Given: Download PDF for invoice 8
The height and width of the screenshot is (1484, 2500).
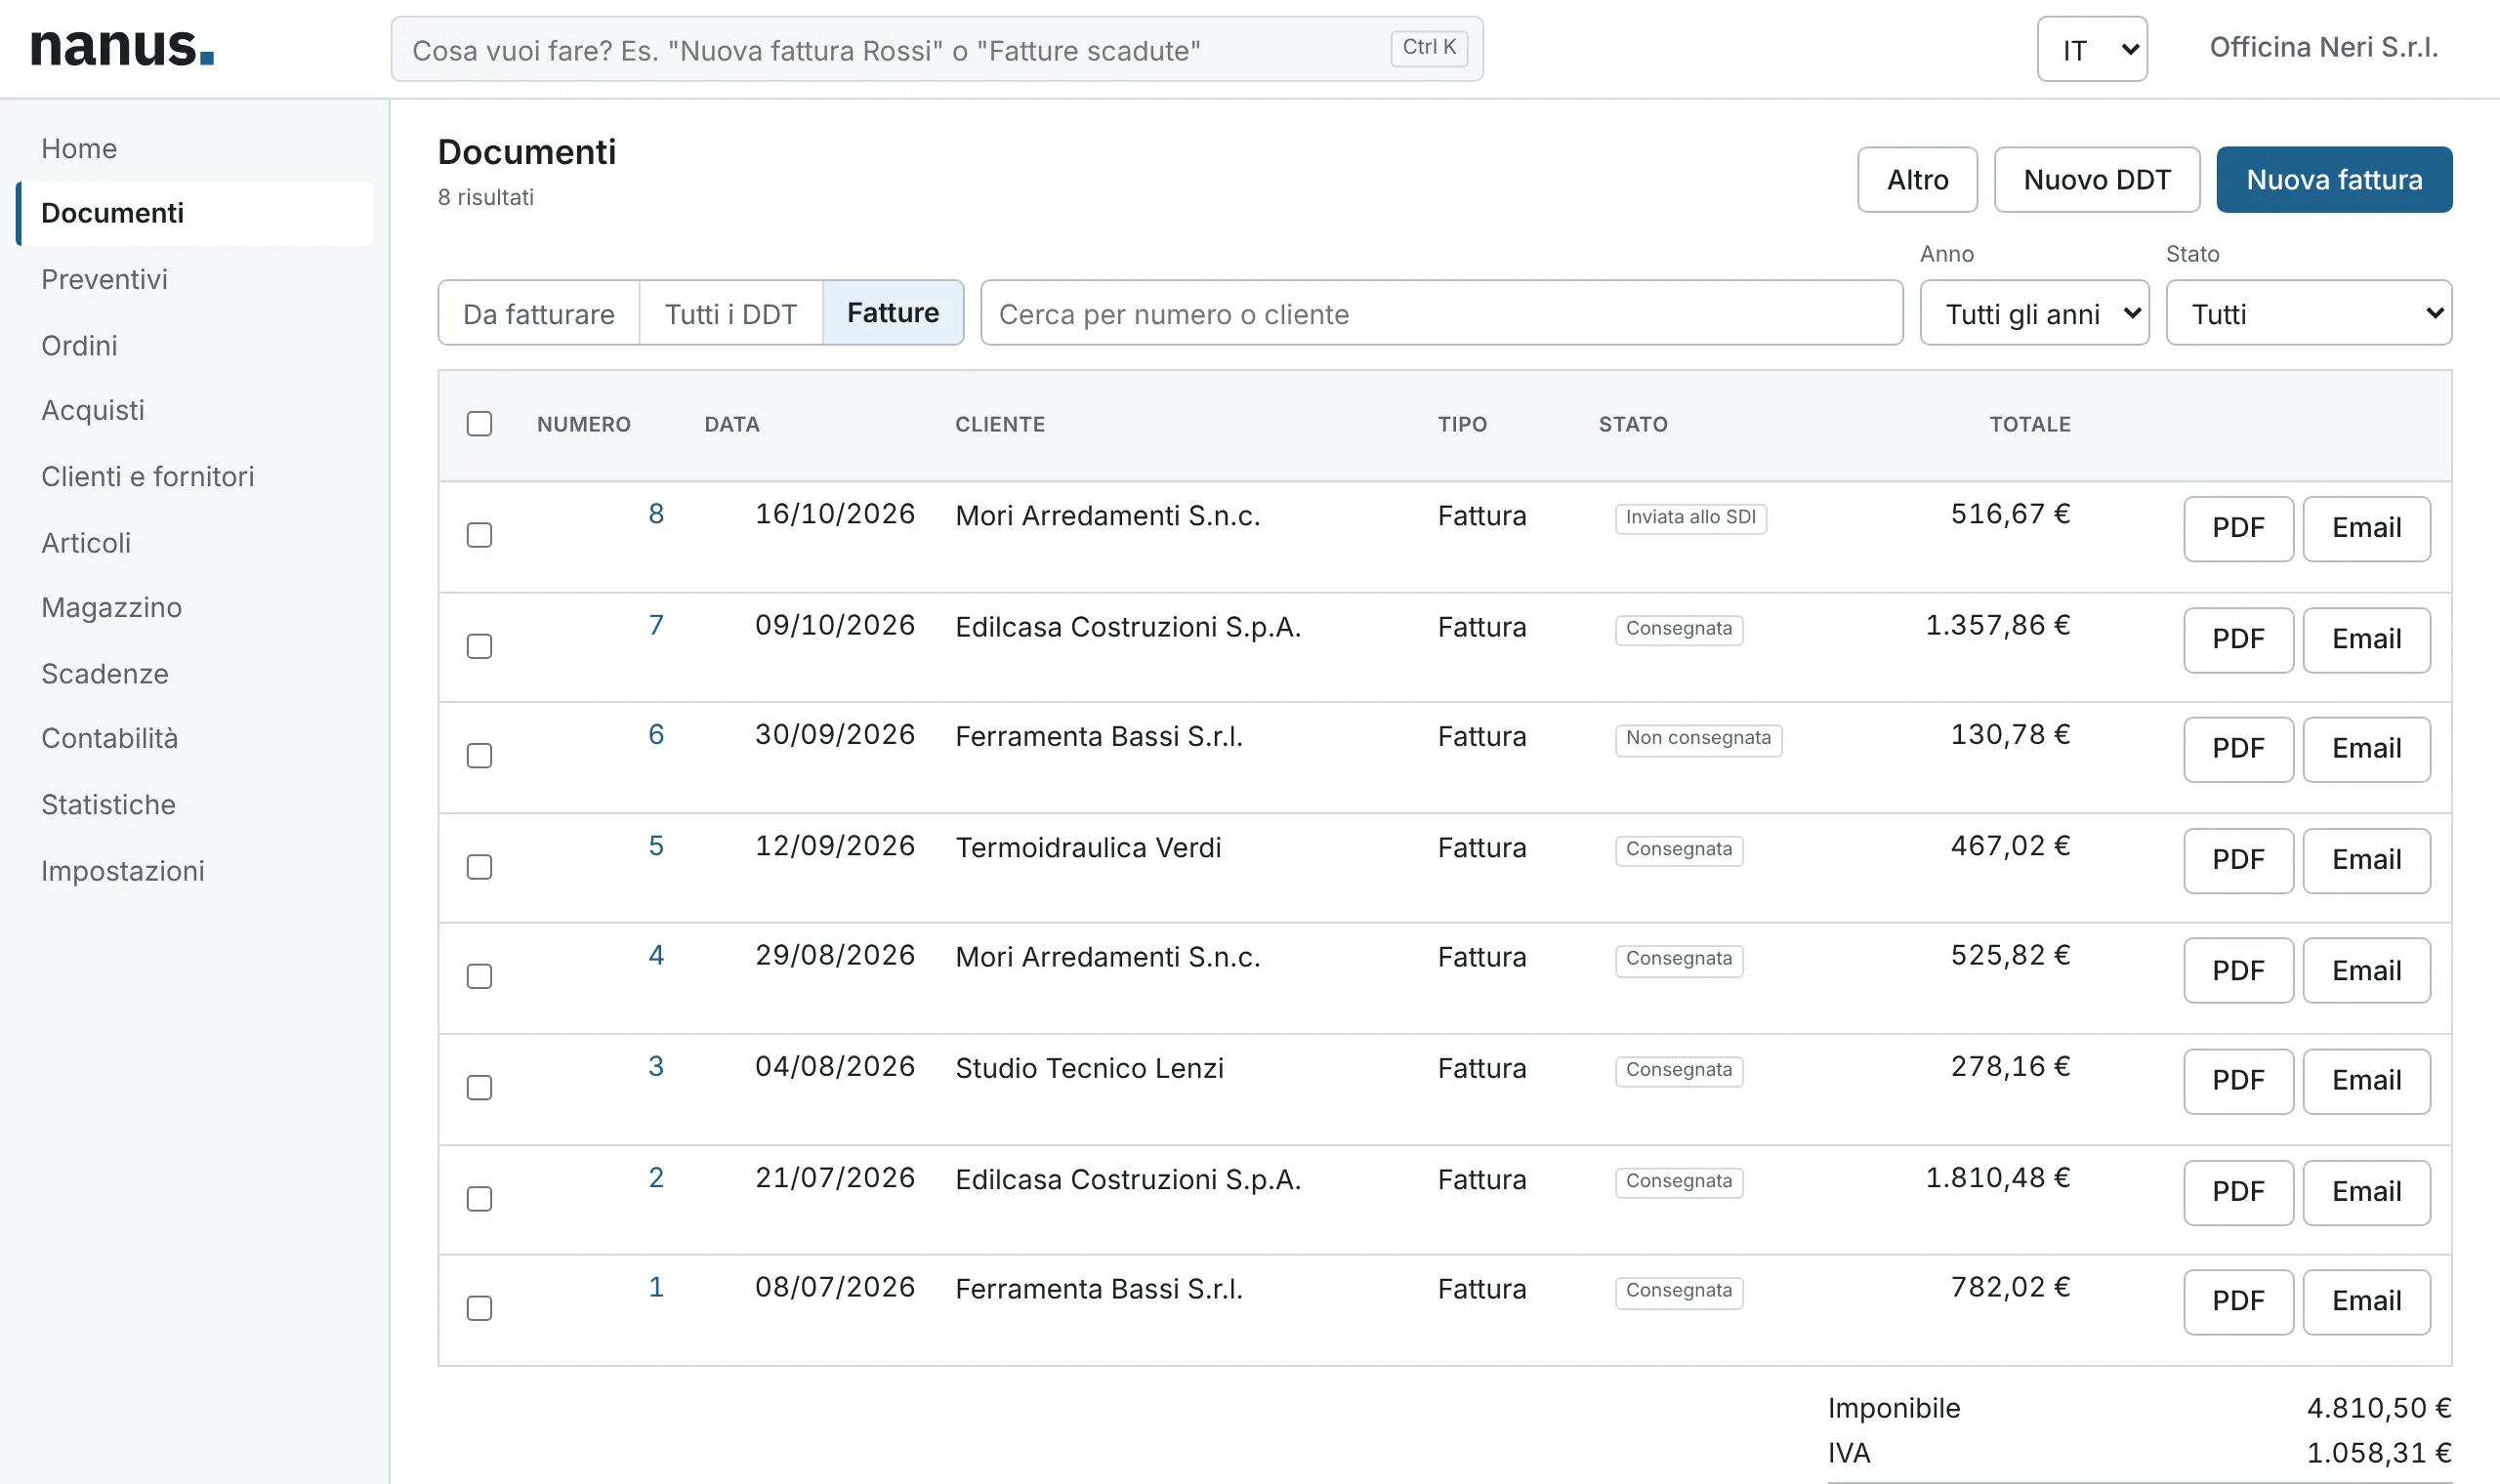Looking at the screenshot, I should (2238, 528).
